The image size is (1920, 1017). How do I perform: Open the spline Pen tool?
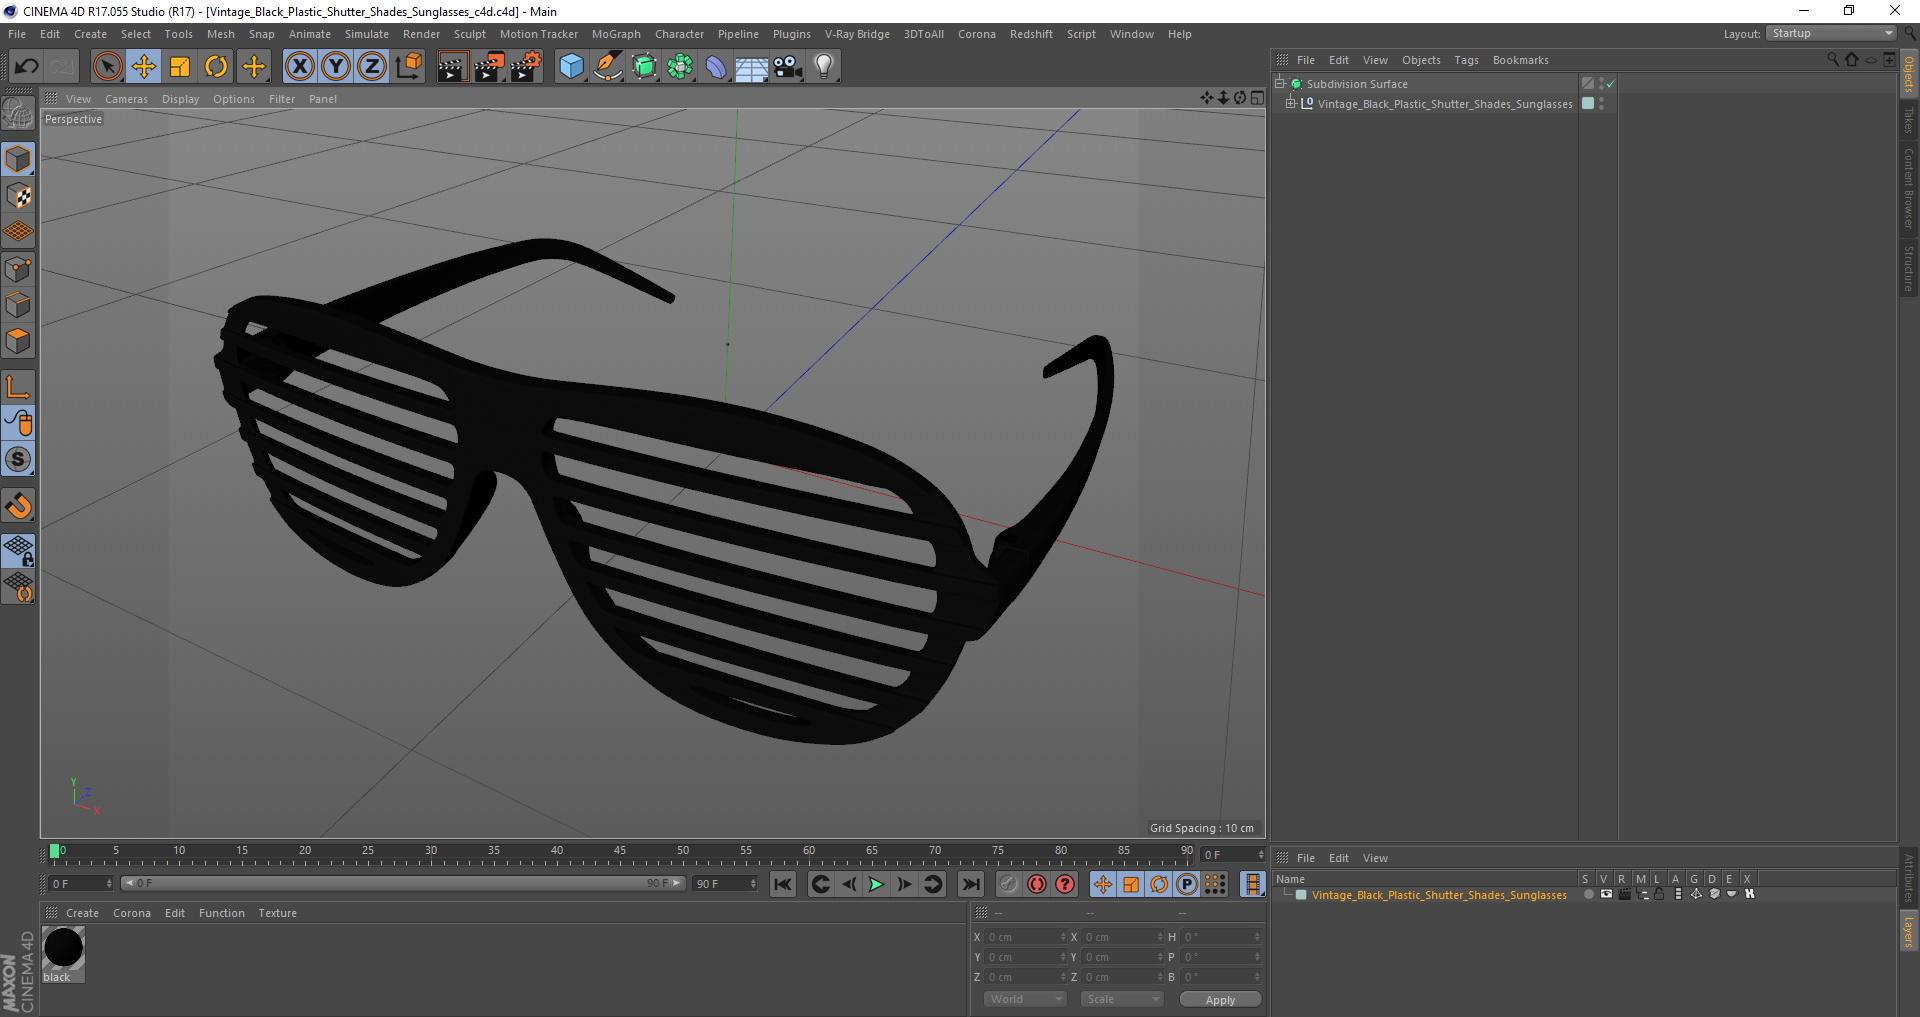click(x=608, y=66)
